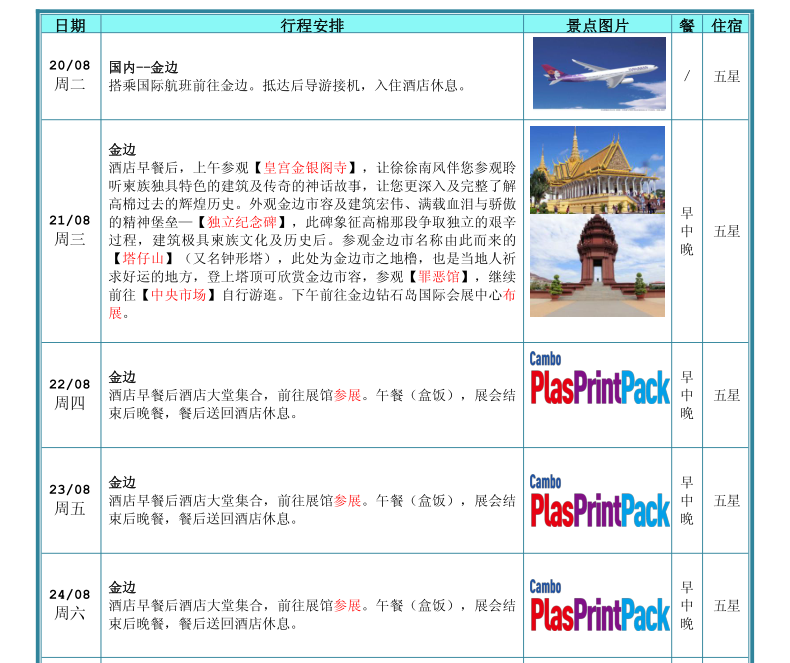
Task: Click the 金边 heading in the 23/08 row
Action: (x=122, y=482)
